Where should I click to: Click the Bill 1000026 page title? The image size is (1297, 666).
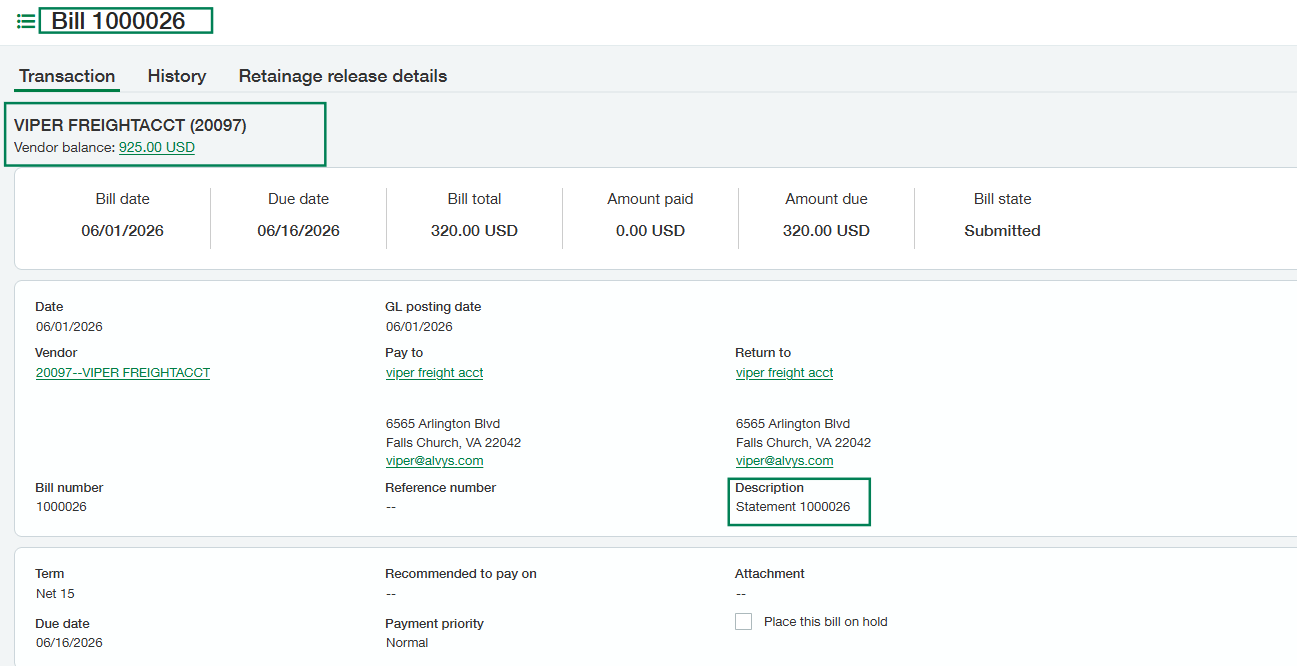tap(118, 21)
